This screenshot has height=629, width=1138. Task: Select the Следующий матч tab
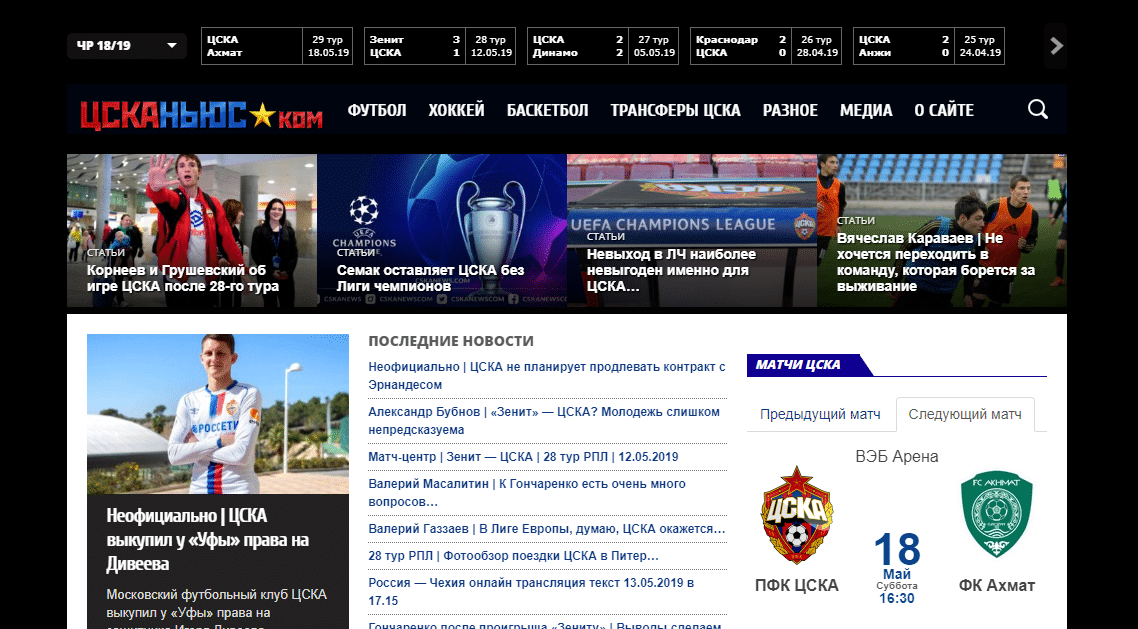coord(965,414)
